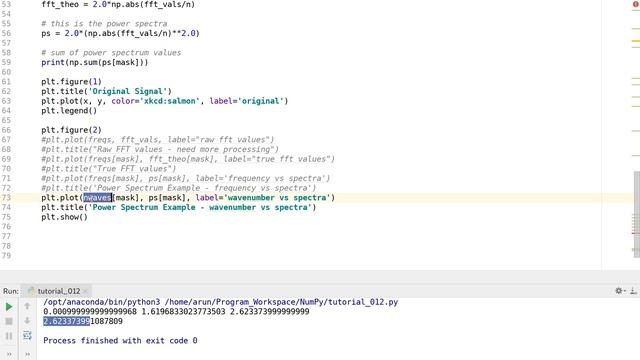Click 'print(np.sum(ps[mask]))' code line
This screenshot has height=360, width=640.
95,62
